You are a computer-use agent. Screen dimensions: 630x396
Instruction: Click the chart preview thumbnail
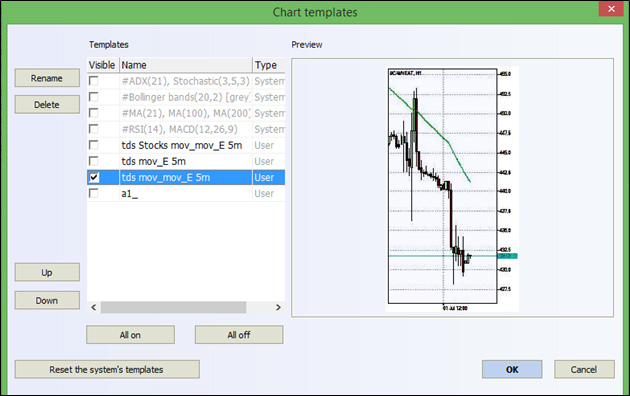[452, 189]
